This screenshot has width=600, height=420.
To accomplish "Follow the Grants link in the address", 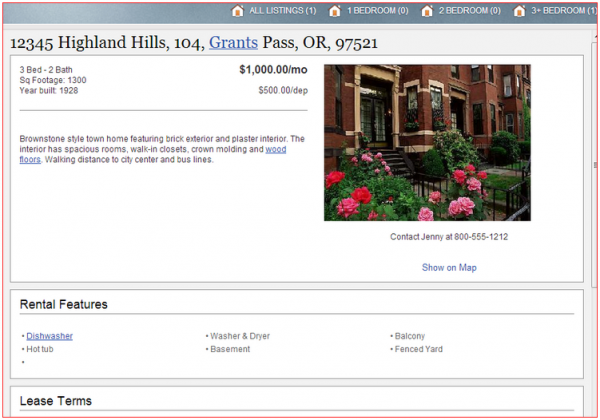I will point(233,43).
